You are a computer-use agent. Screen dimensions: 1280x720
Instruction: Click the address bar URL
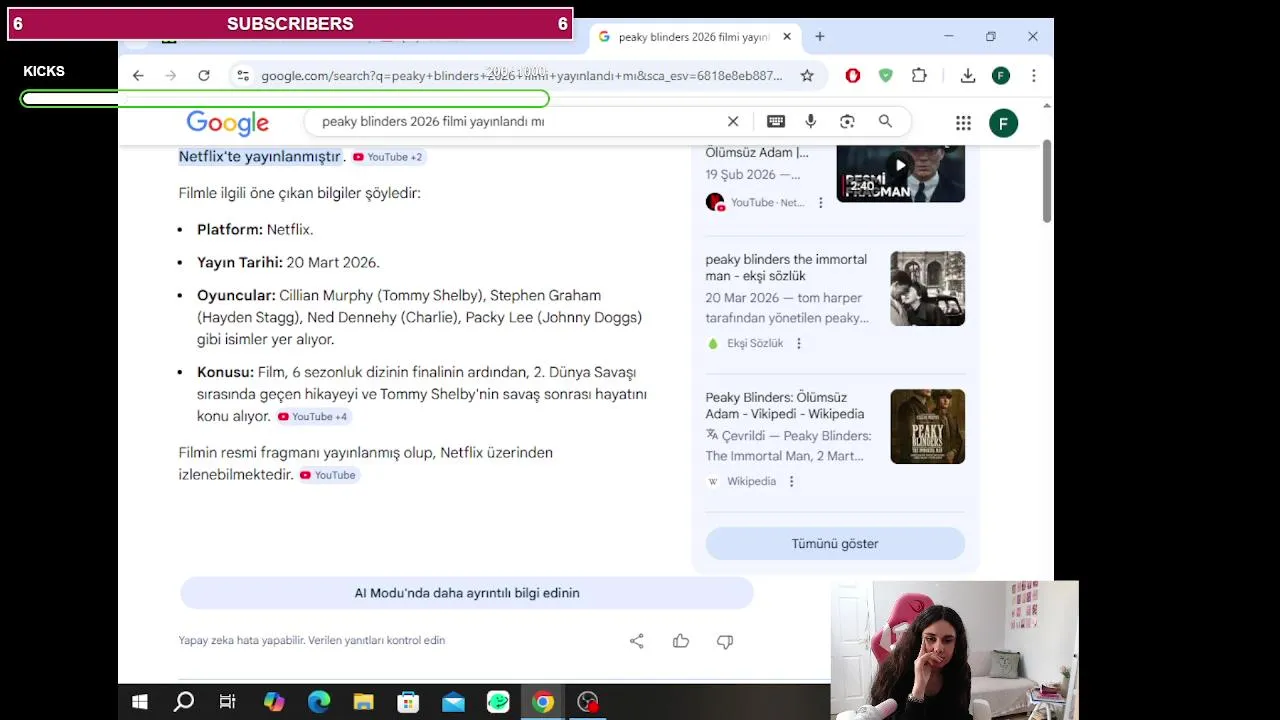tap(522, 76)
